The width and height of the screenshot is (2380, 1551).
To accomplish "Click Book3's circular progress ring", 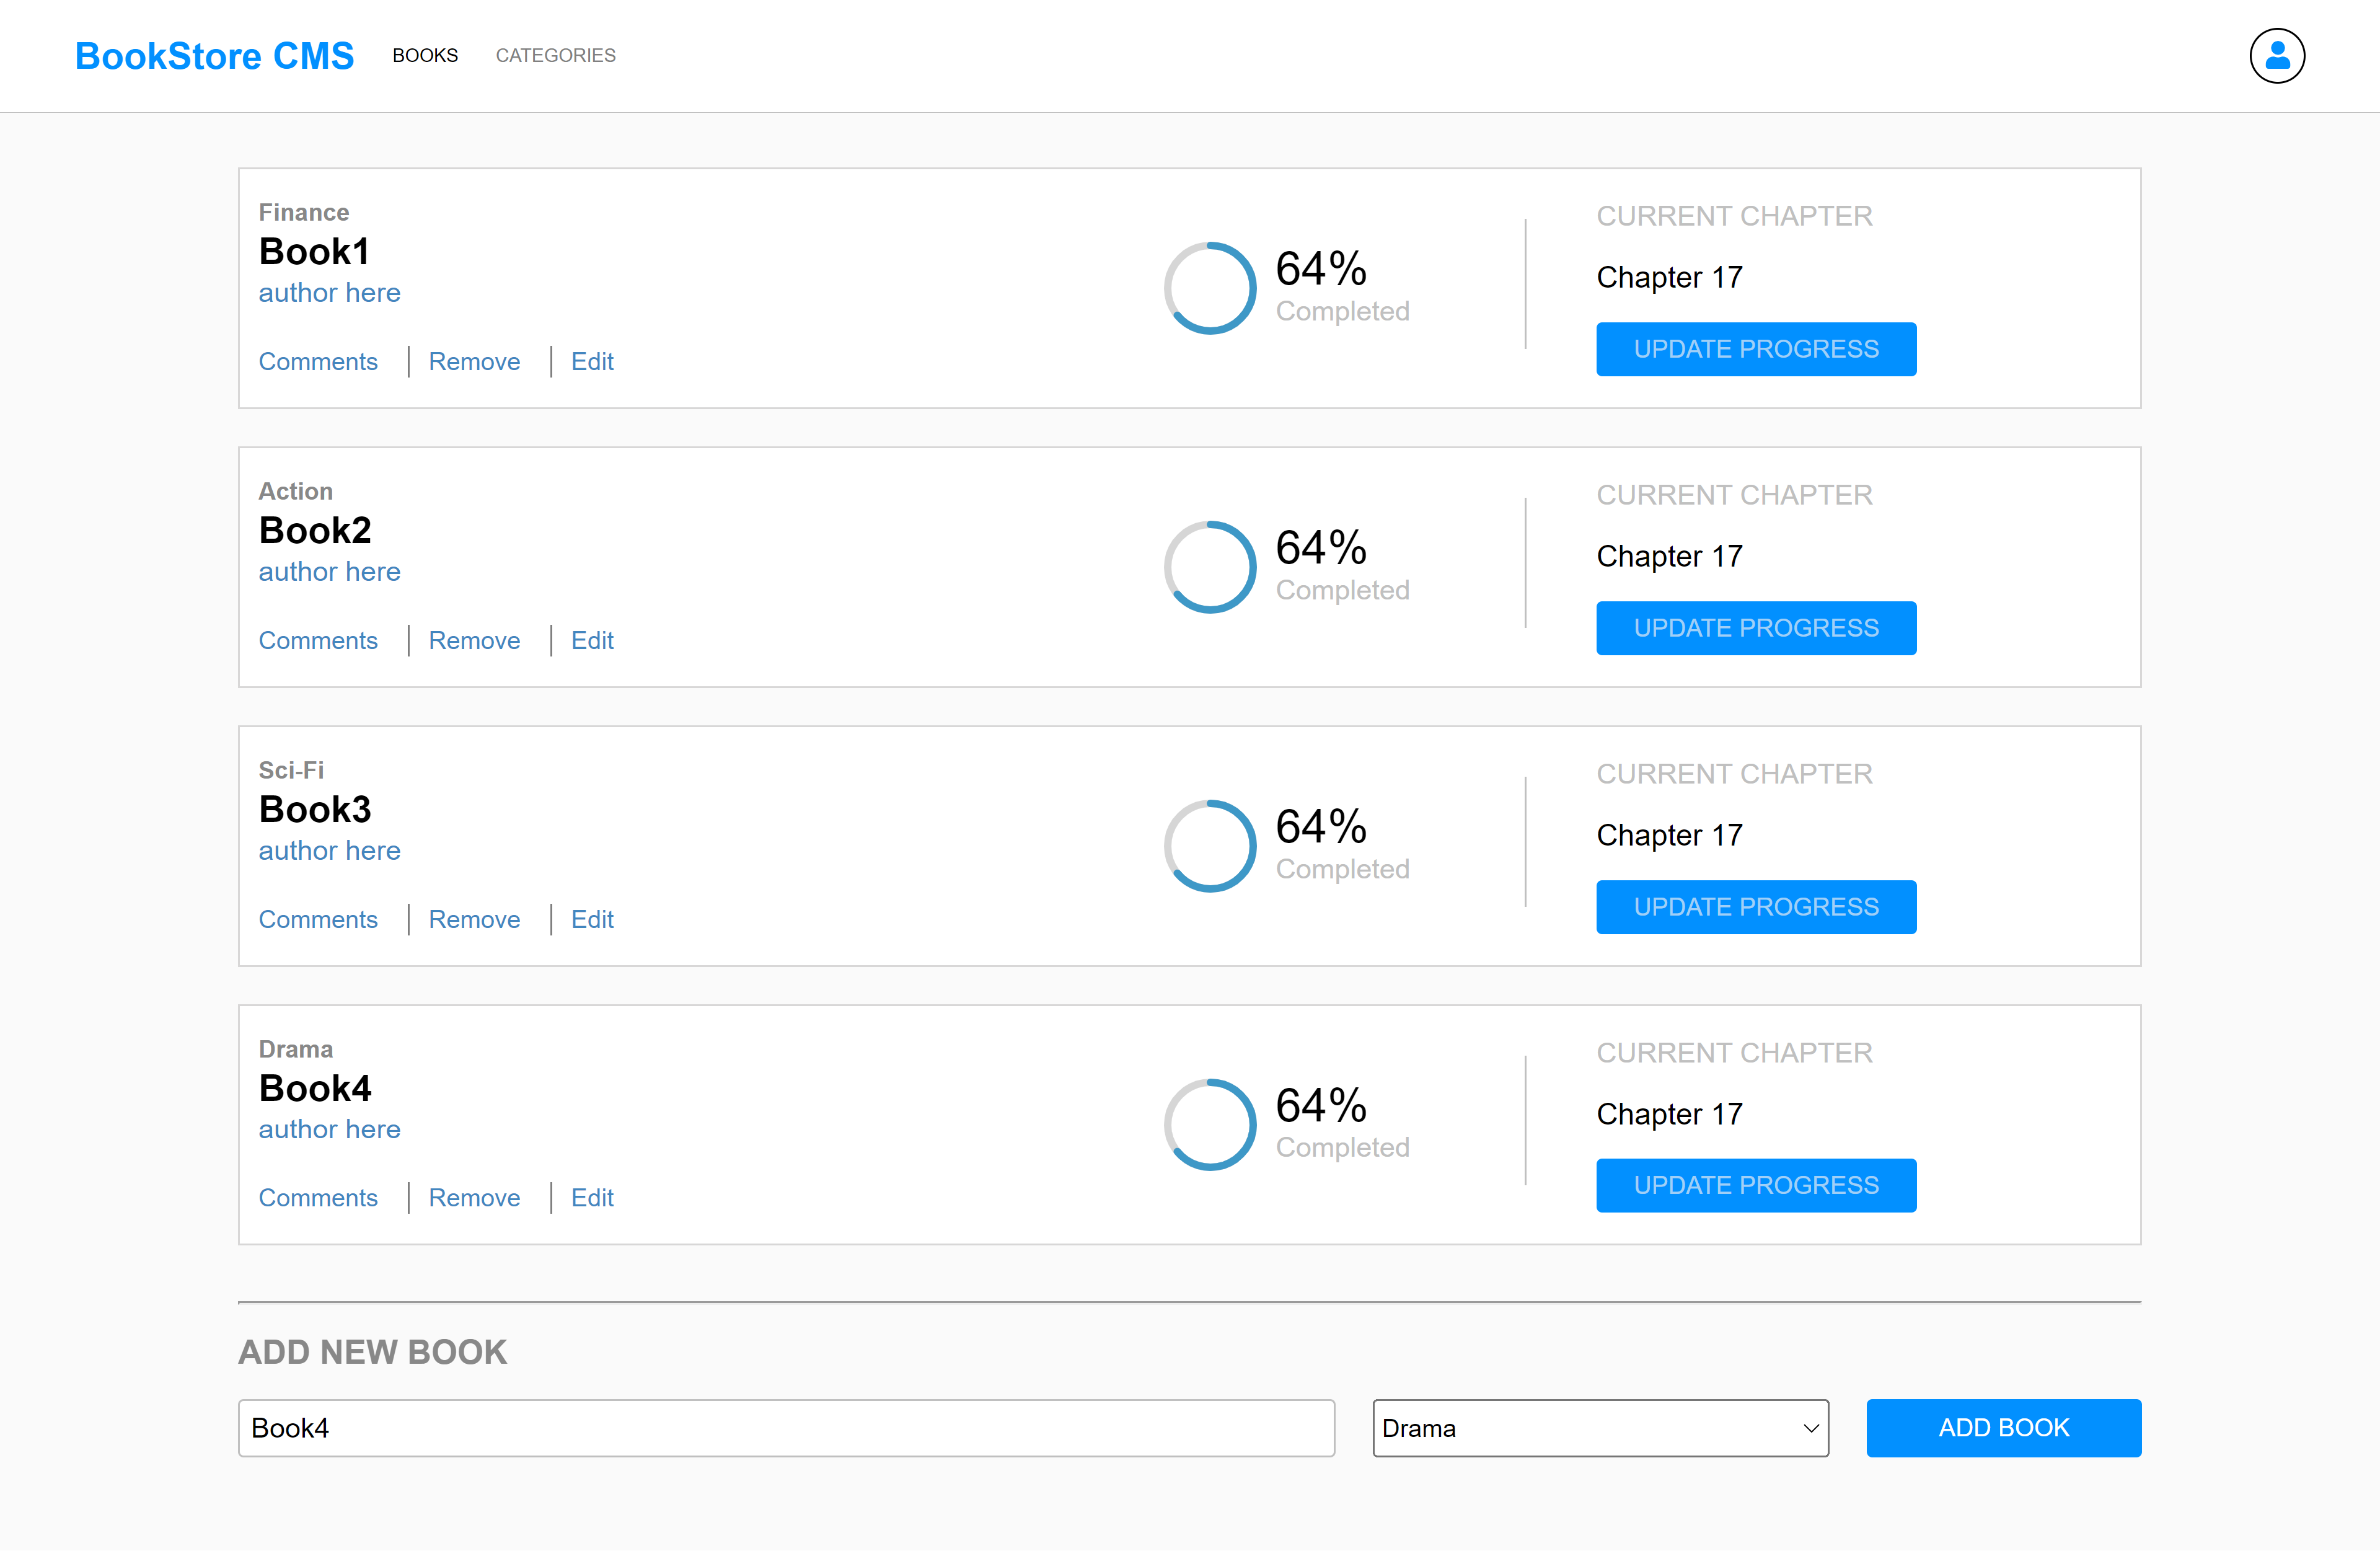I will [x=1209, y=846].
